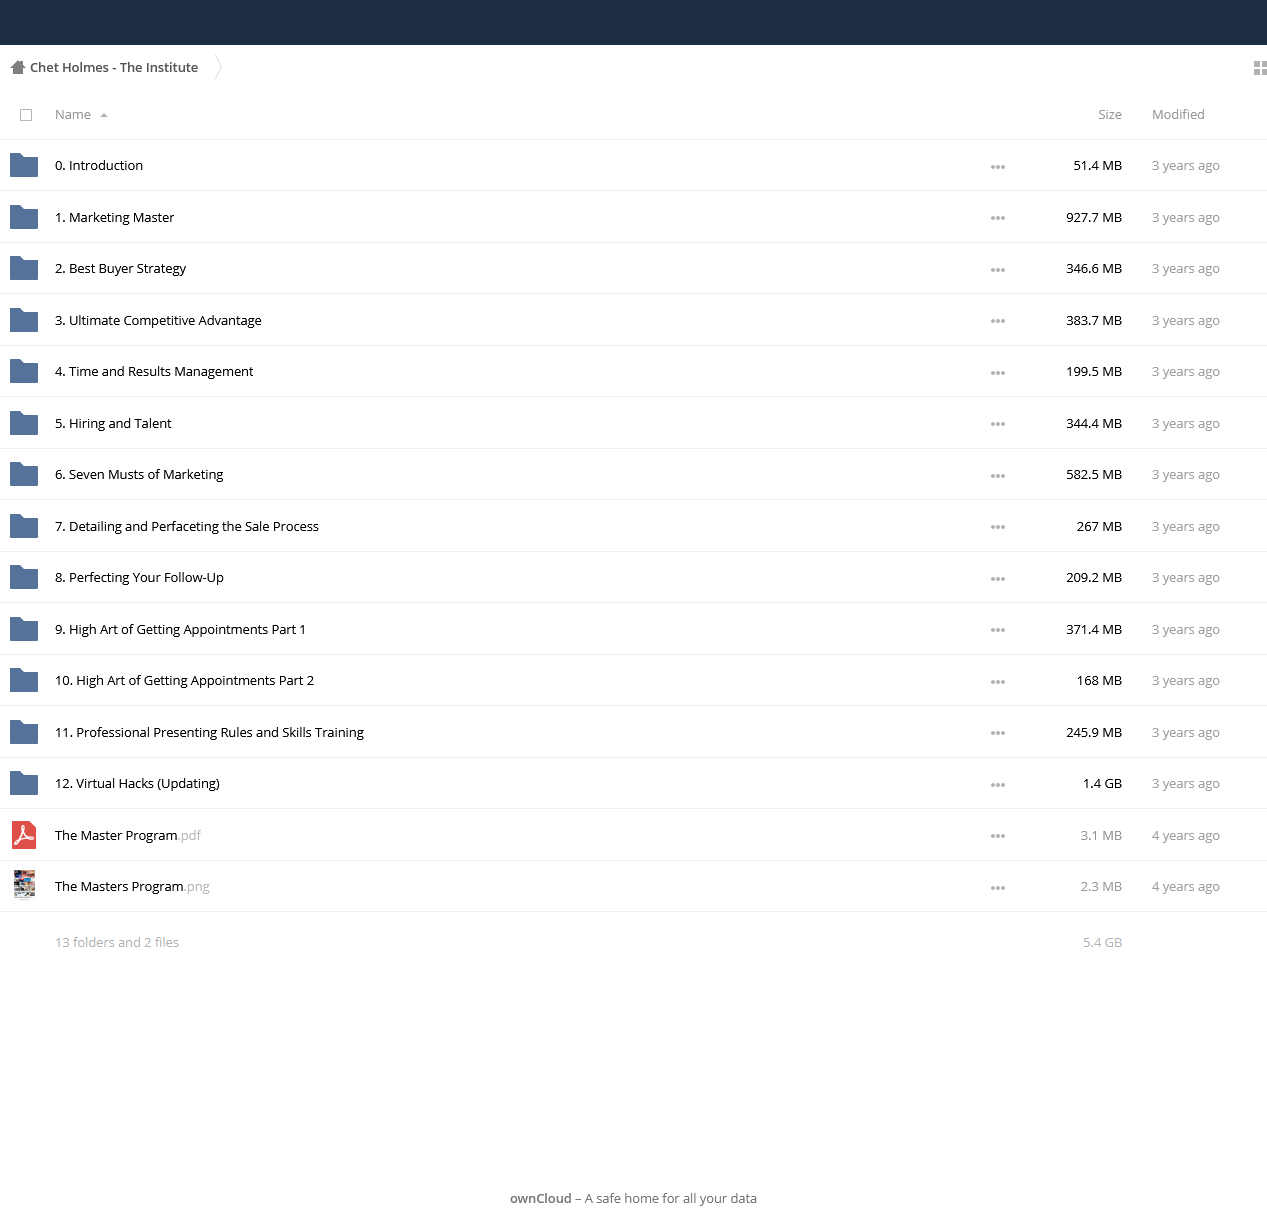Image resolution: width=1267 pixels, height=1229 pixels.
Task: Click the 51.4 MB size value
Action: (1098, 166)
